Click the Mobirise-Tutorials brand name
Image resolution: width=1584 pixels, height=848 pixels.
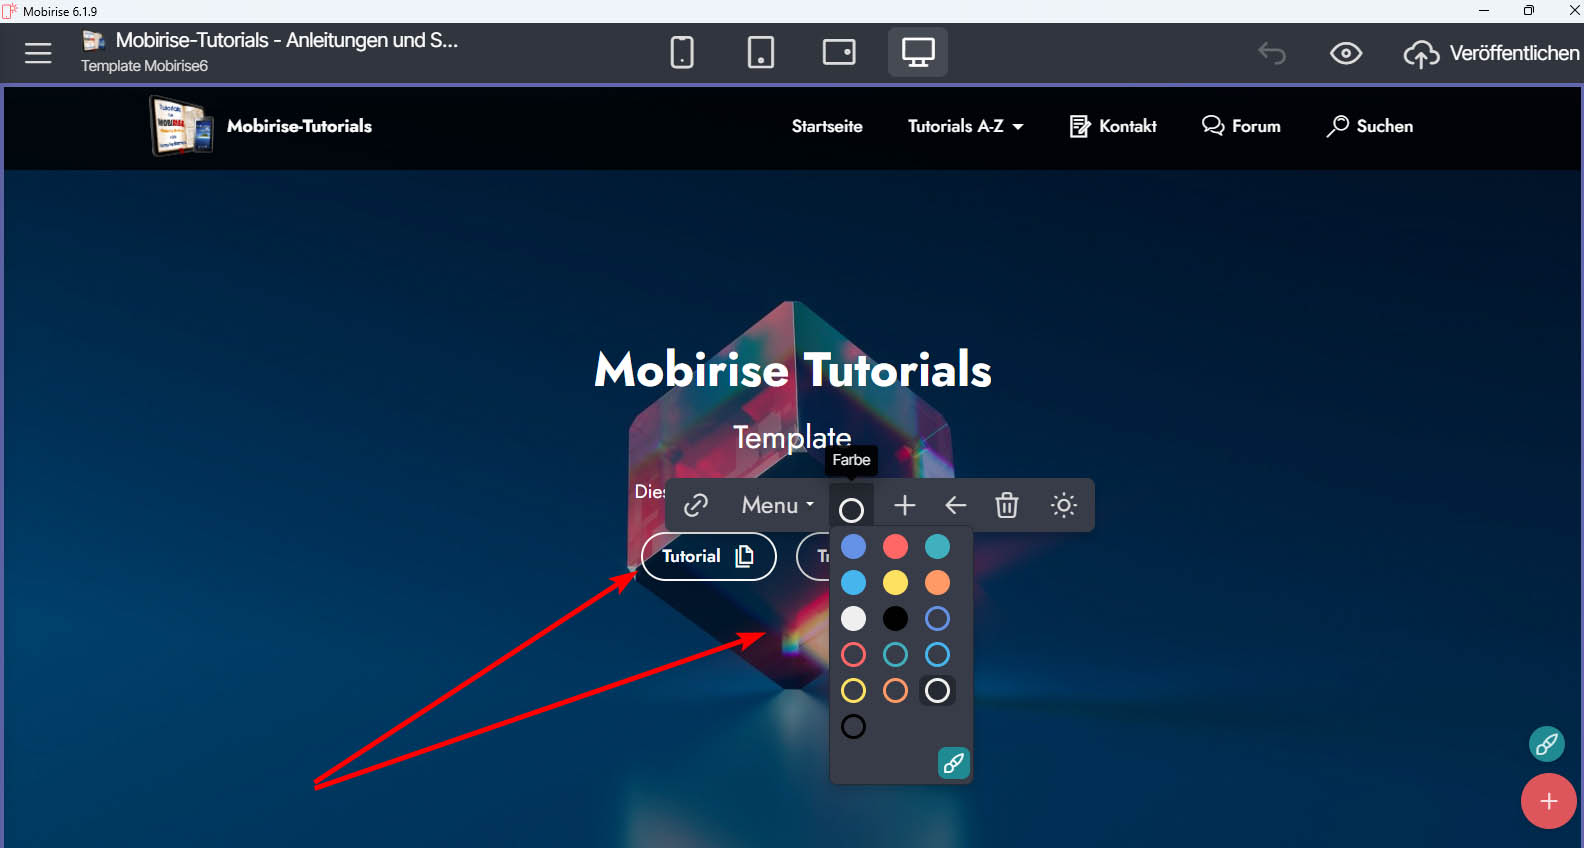[299, 126]
